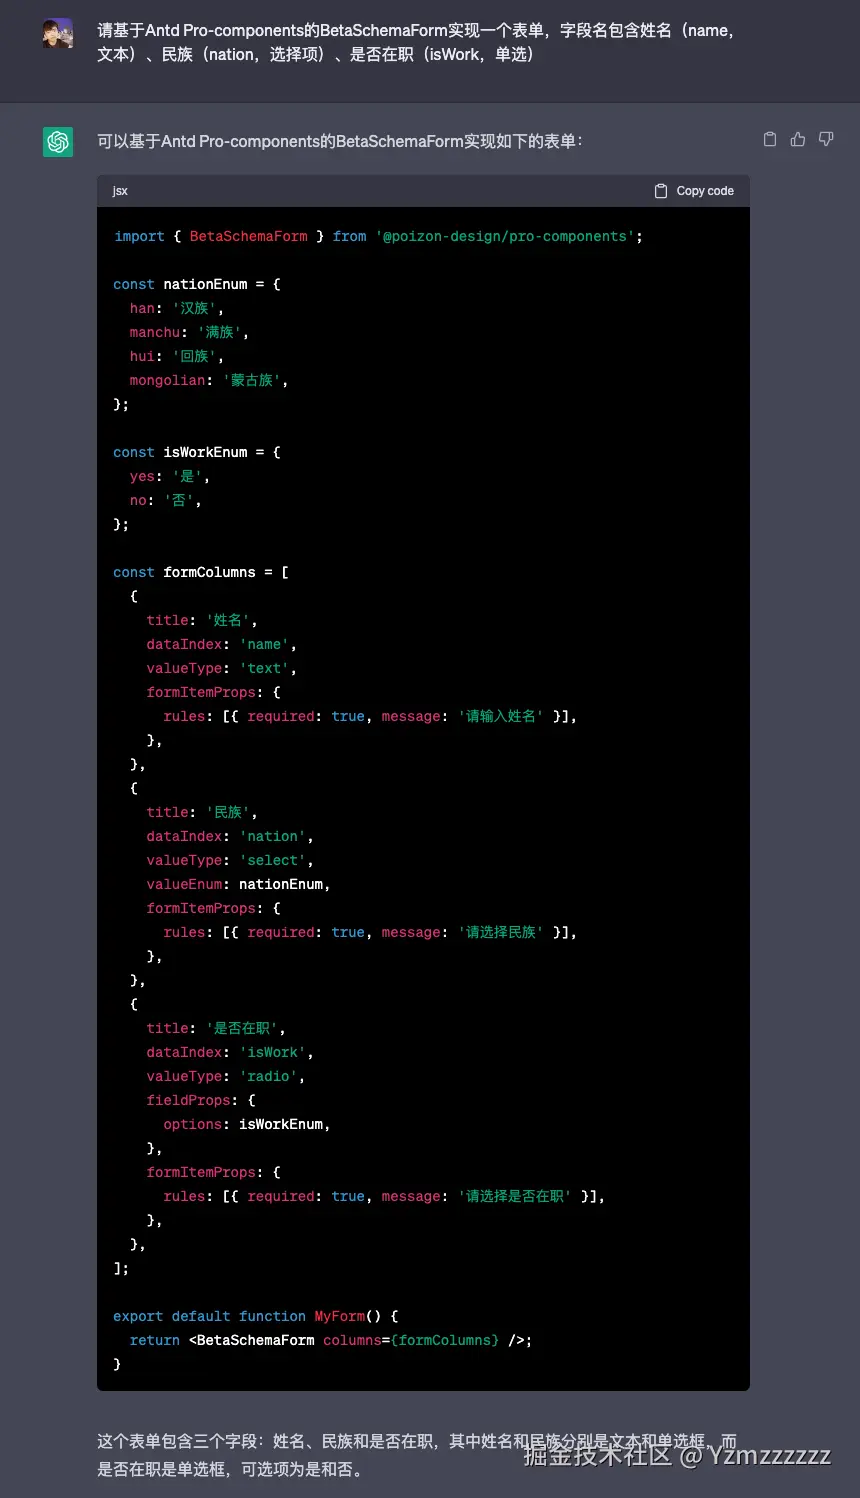The image size is (860, 1498).
Task: Click the return <BetaSchemaForm columns line
Action: point(331,1340)
